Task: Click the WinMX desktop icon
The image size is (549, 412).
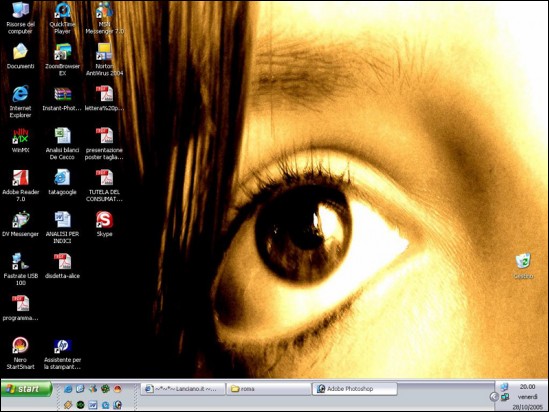Action: point(20,140)
